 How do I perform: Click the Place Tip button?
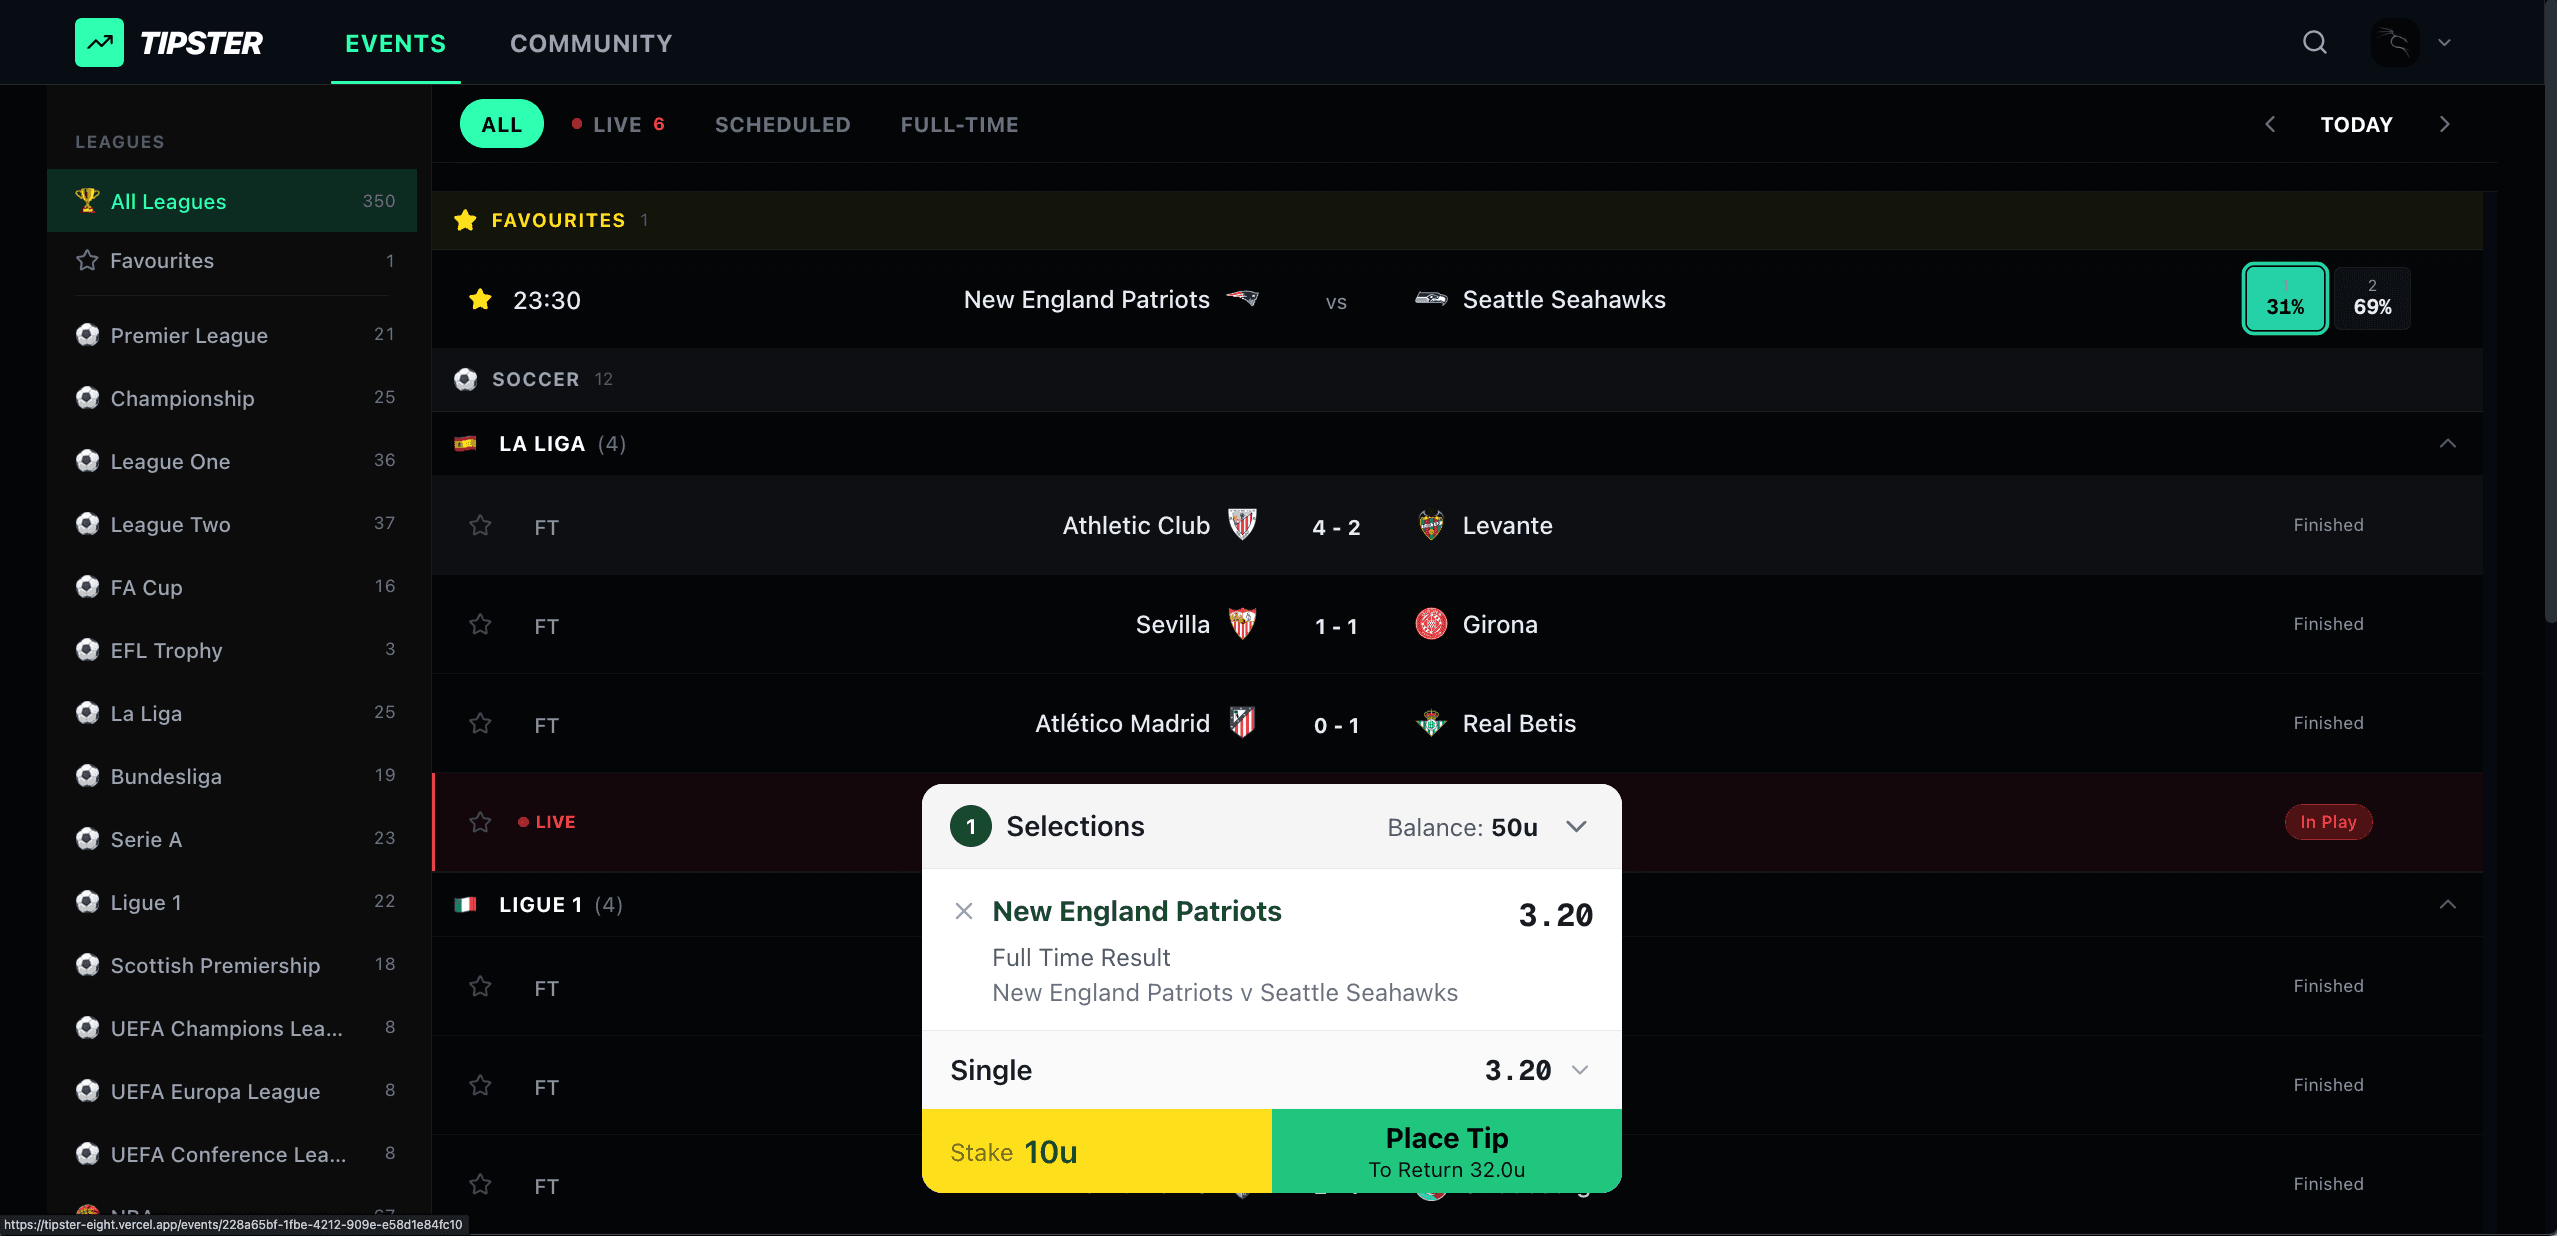(1444, 1150)
